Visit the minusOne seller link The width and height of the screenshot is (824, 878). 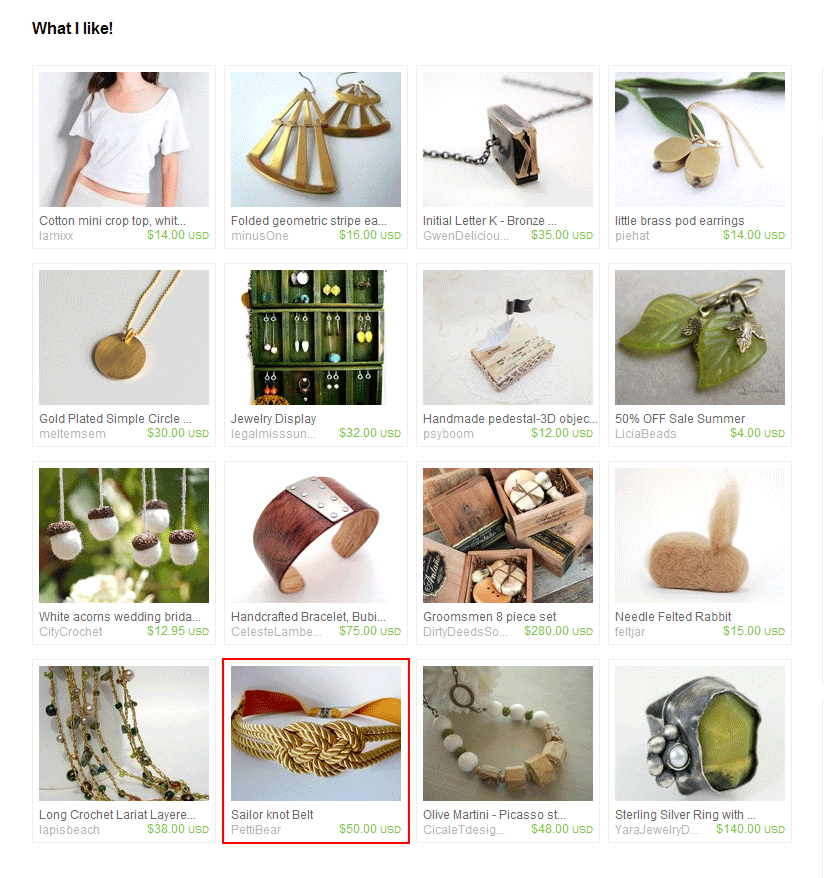(x=260, y=236)
